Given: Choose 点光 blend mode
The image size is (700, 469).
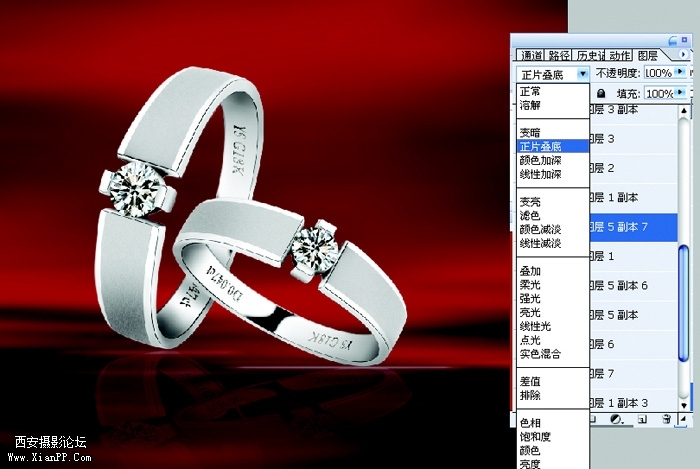Looking at the screenshot, I should point(553,340).
